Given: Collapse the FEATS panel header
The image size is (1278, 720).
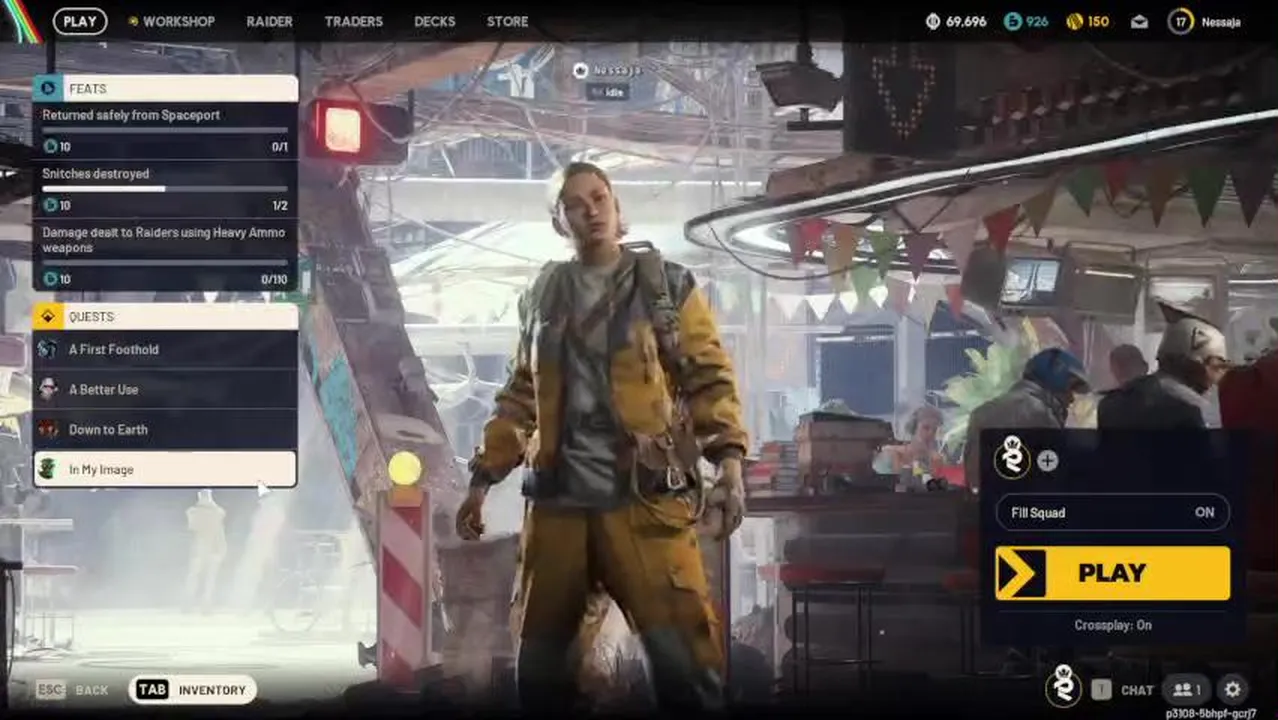Looking at the screenshot, I should (x=166, y=88).
